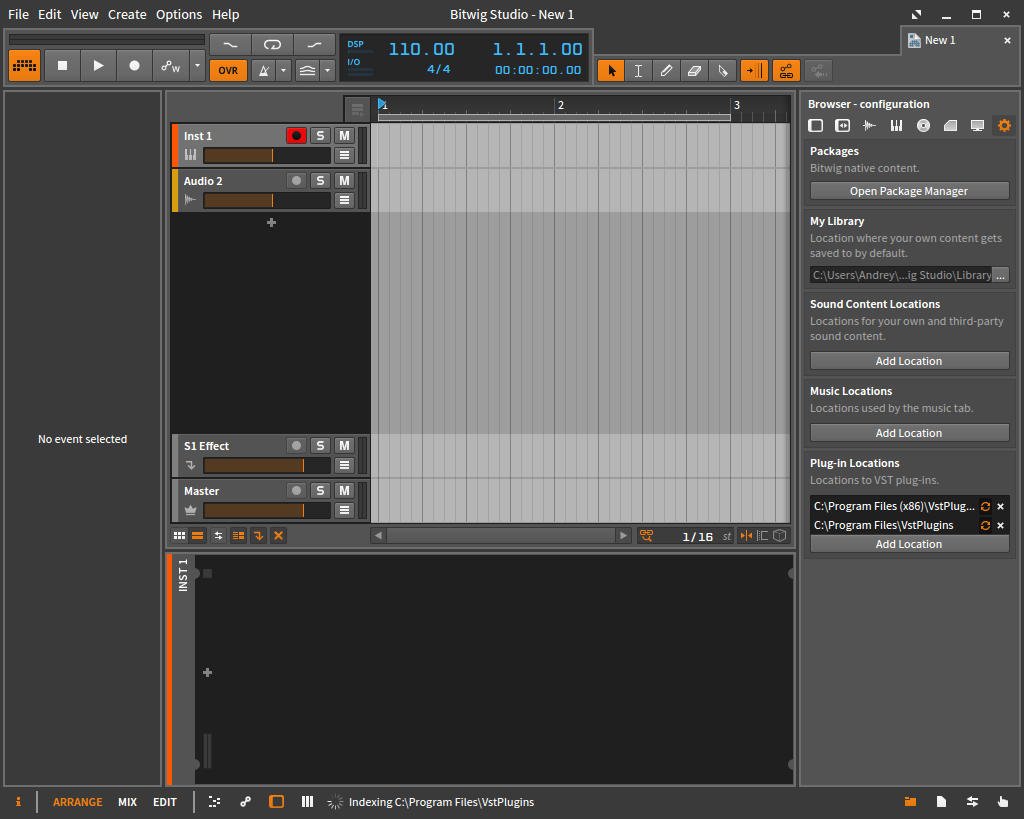Viewport: 1024px width, 819px height.
Task: Mute the Master track
Action: 344,490
